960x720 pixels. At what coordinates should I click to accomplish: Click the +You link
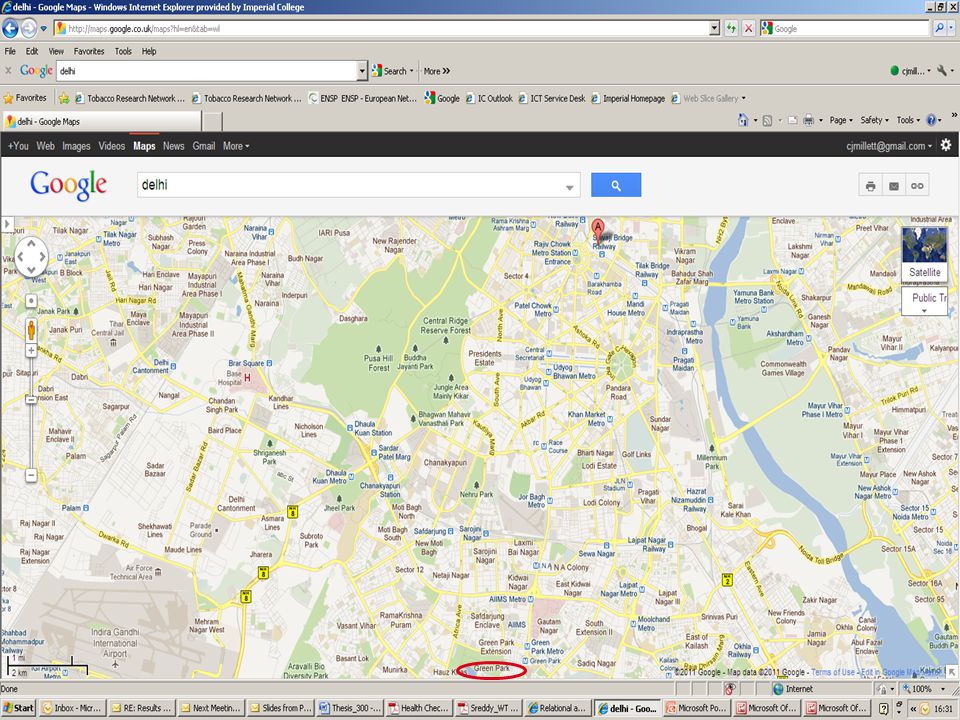(x=18, y=146)
